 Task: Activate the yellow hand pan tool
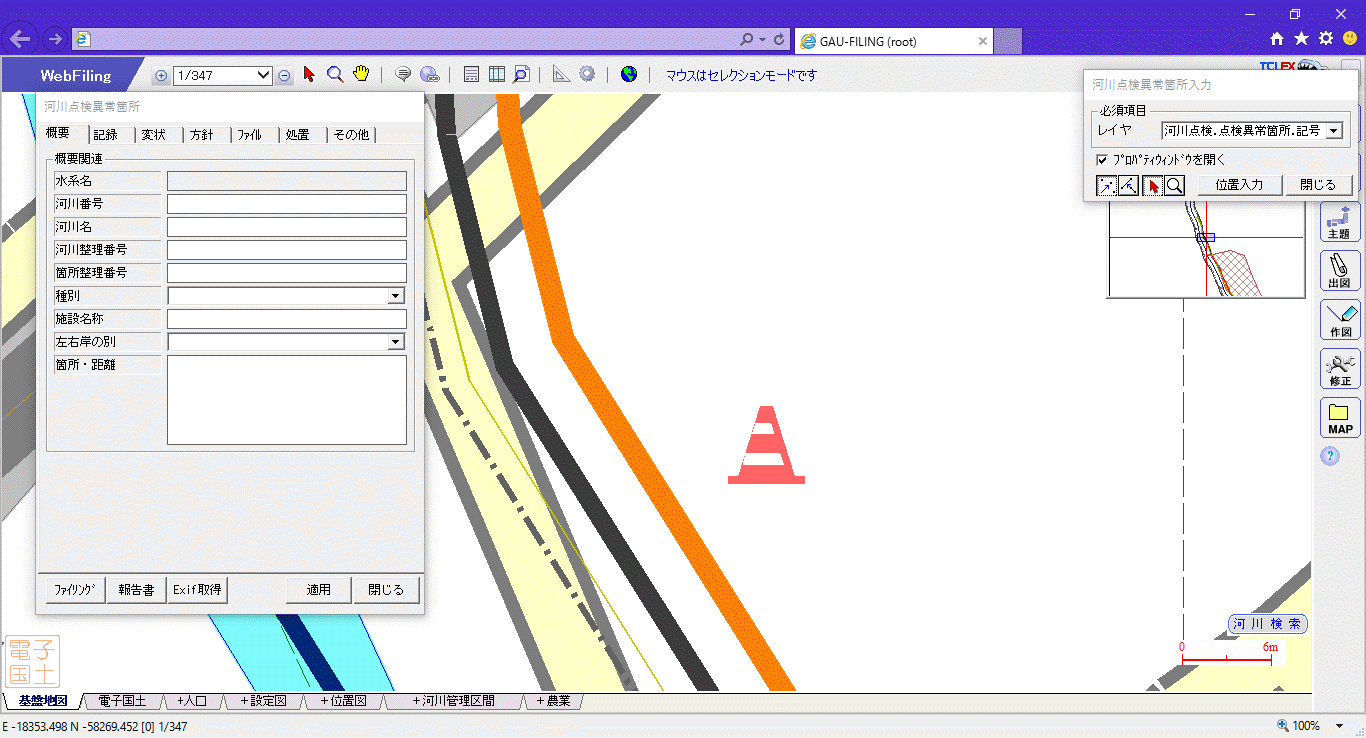361,74
